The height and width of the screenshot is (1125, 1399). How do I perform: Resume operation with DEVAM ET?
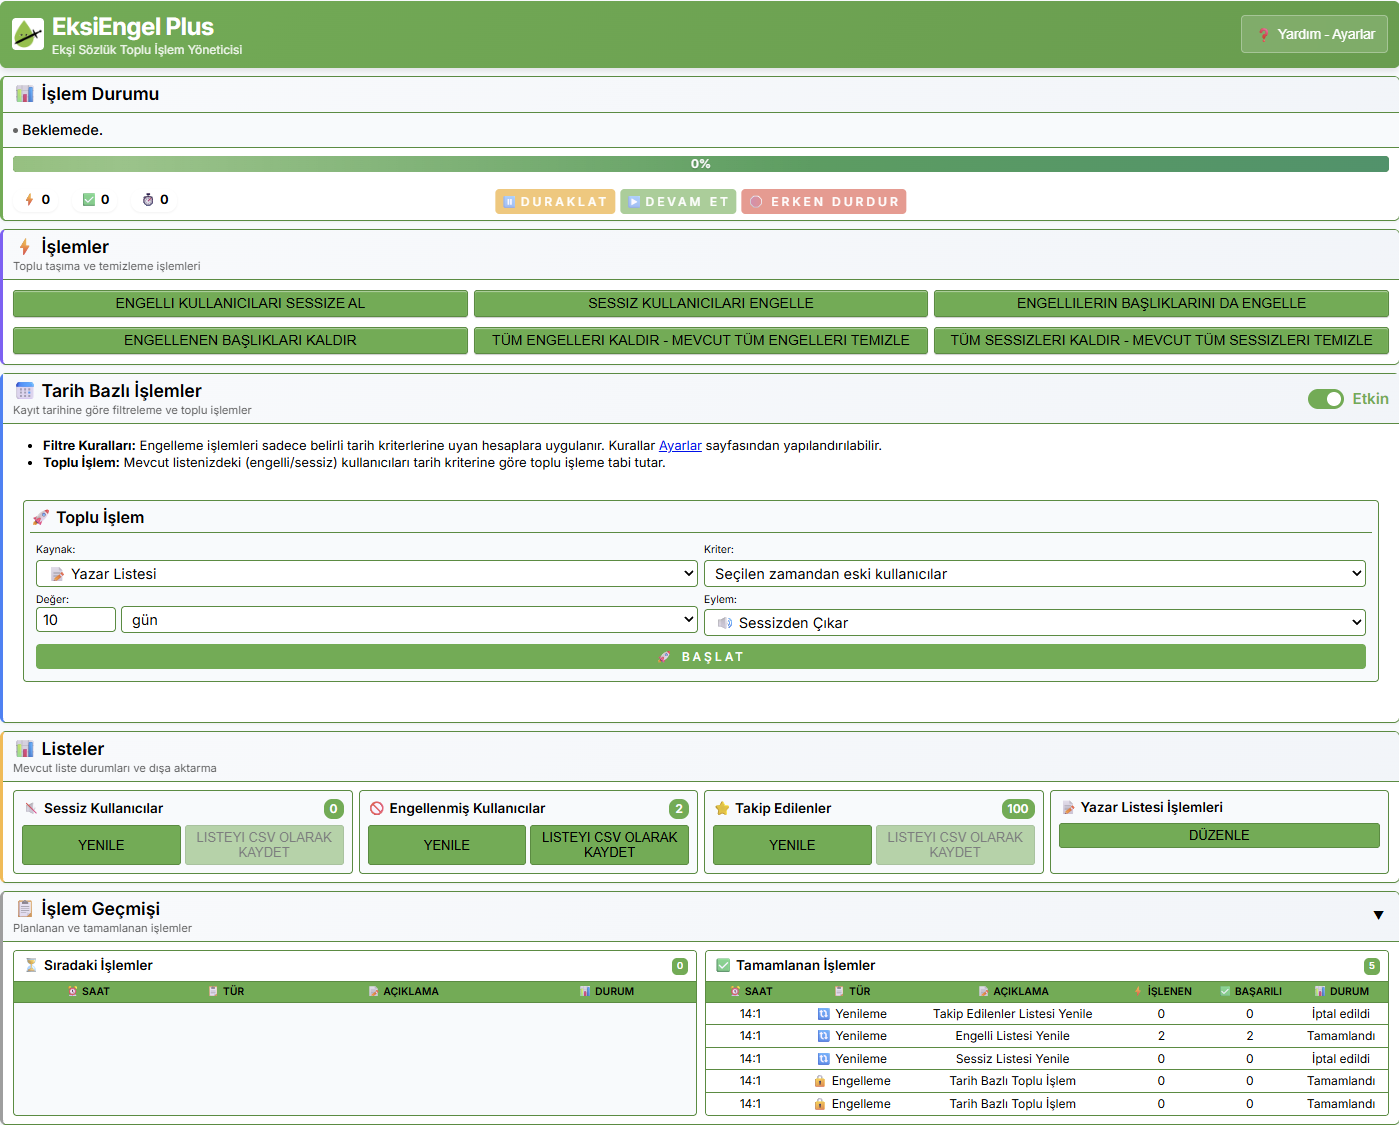(678, 202)
